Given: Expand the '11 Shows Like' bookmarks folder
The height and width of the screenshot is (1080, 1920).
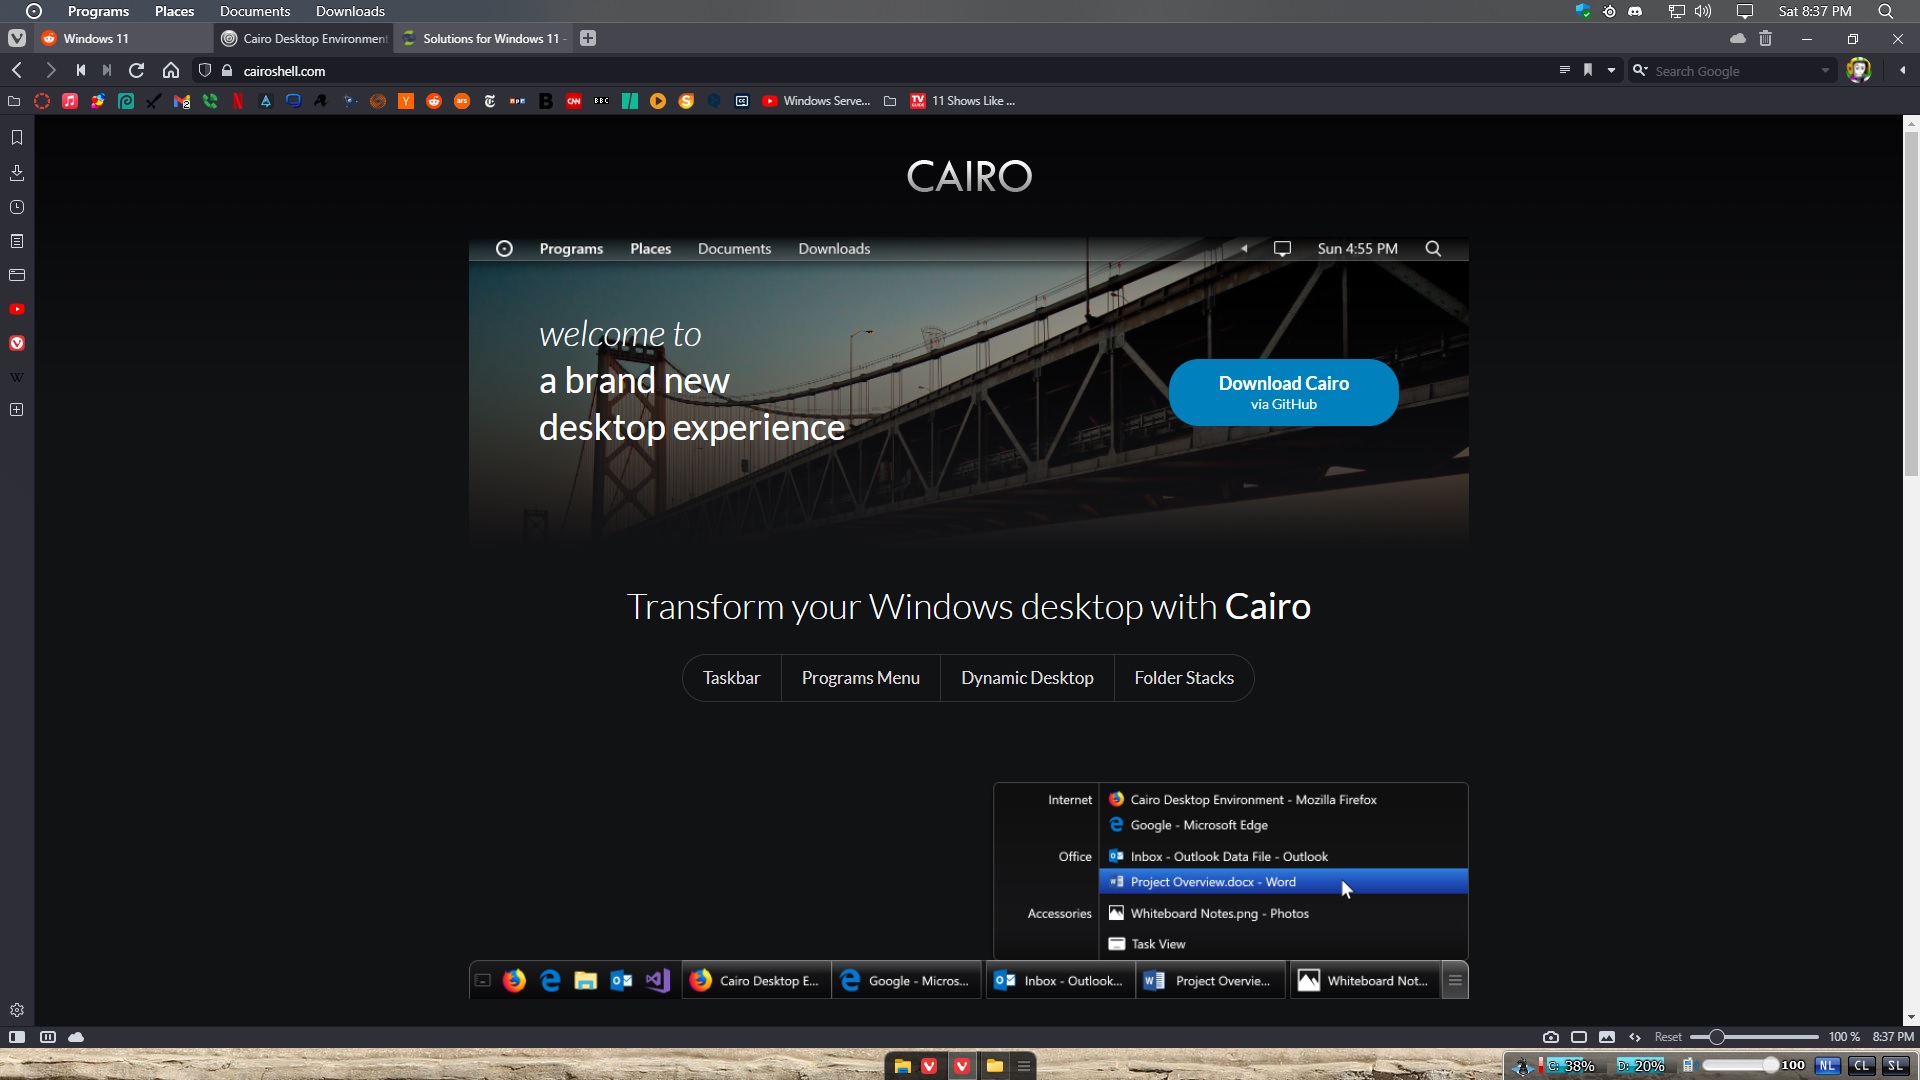Looking at the screenshot, I should 972,101.
